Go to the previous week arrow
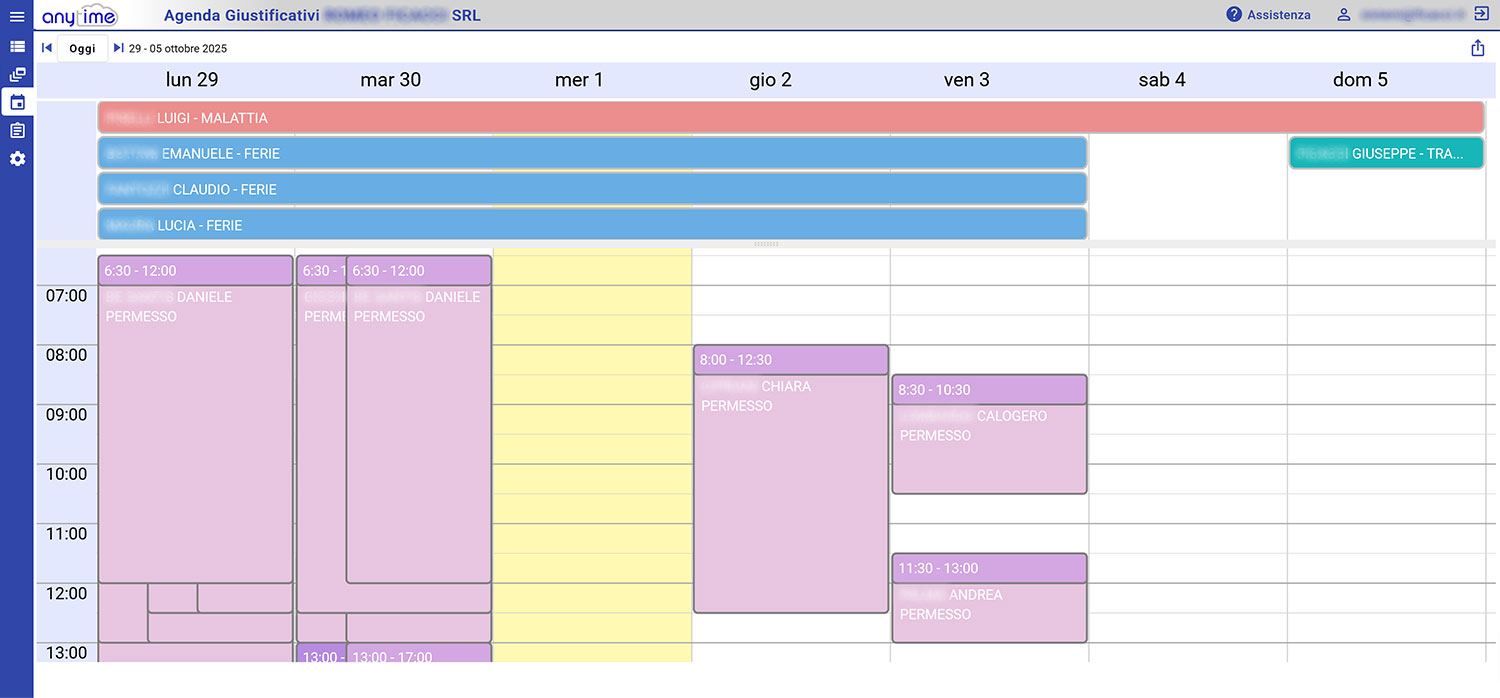The width and height of the screenshot is (1500, 698). coord(47,48)
